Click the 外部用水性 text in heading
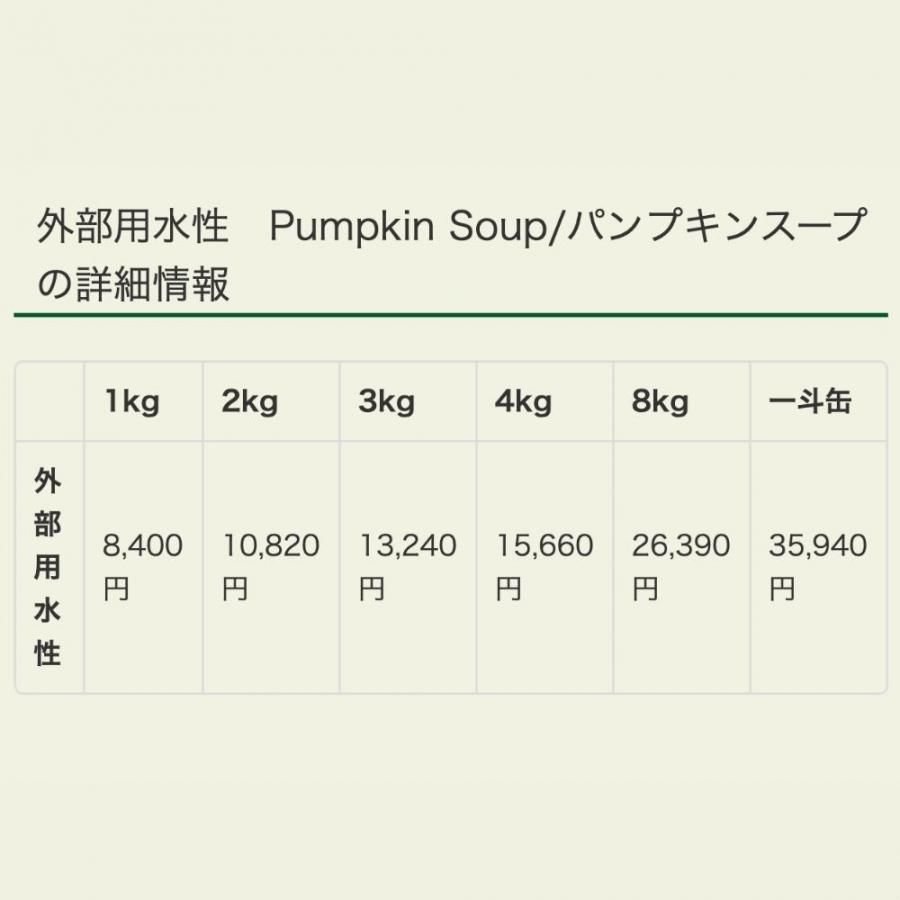Viewport: 900px width, 900px height. click(133, 226)
